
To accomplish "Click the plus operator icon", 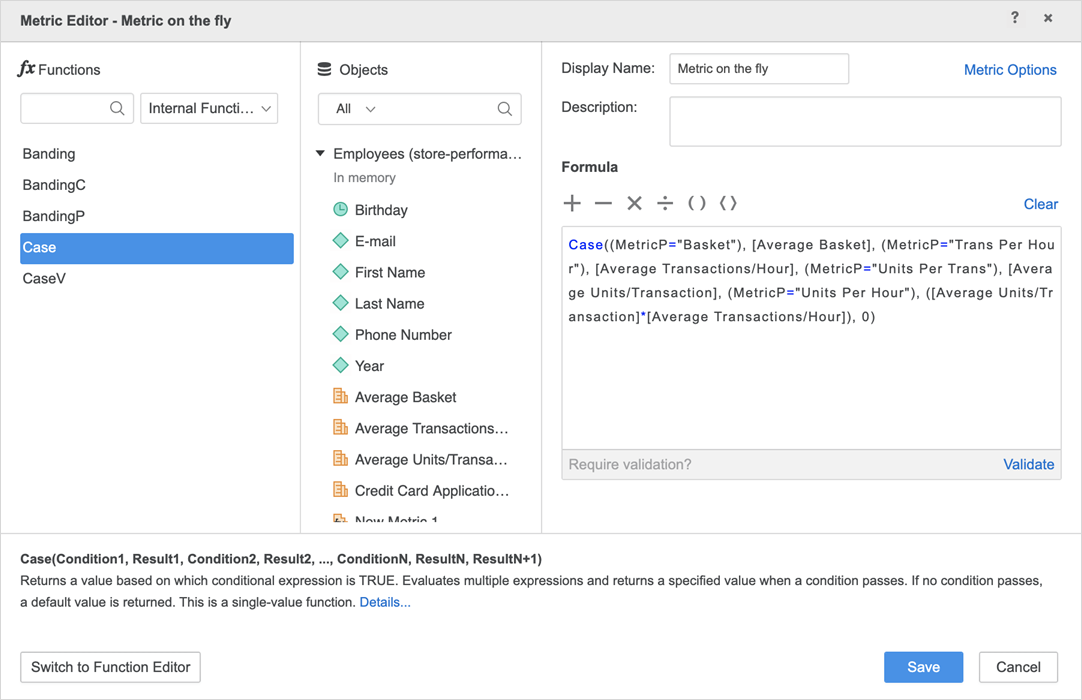I will coord(572,204).
